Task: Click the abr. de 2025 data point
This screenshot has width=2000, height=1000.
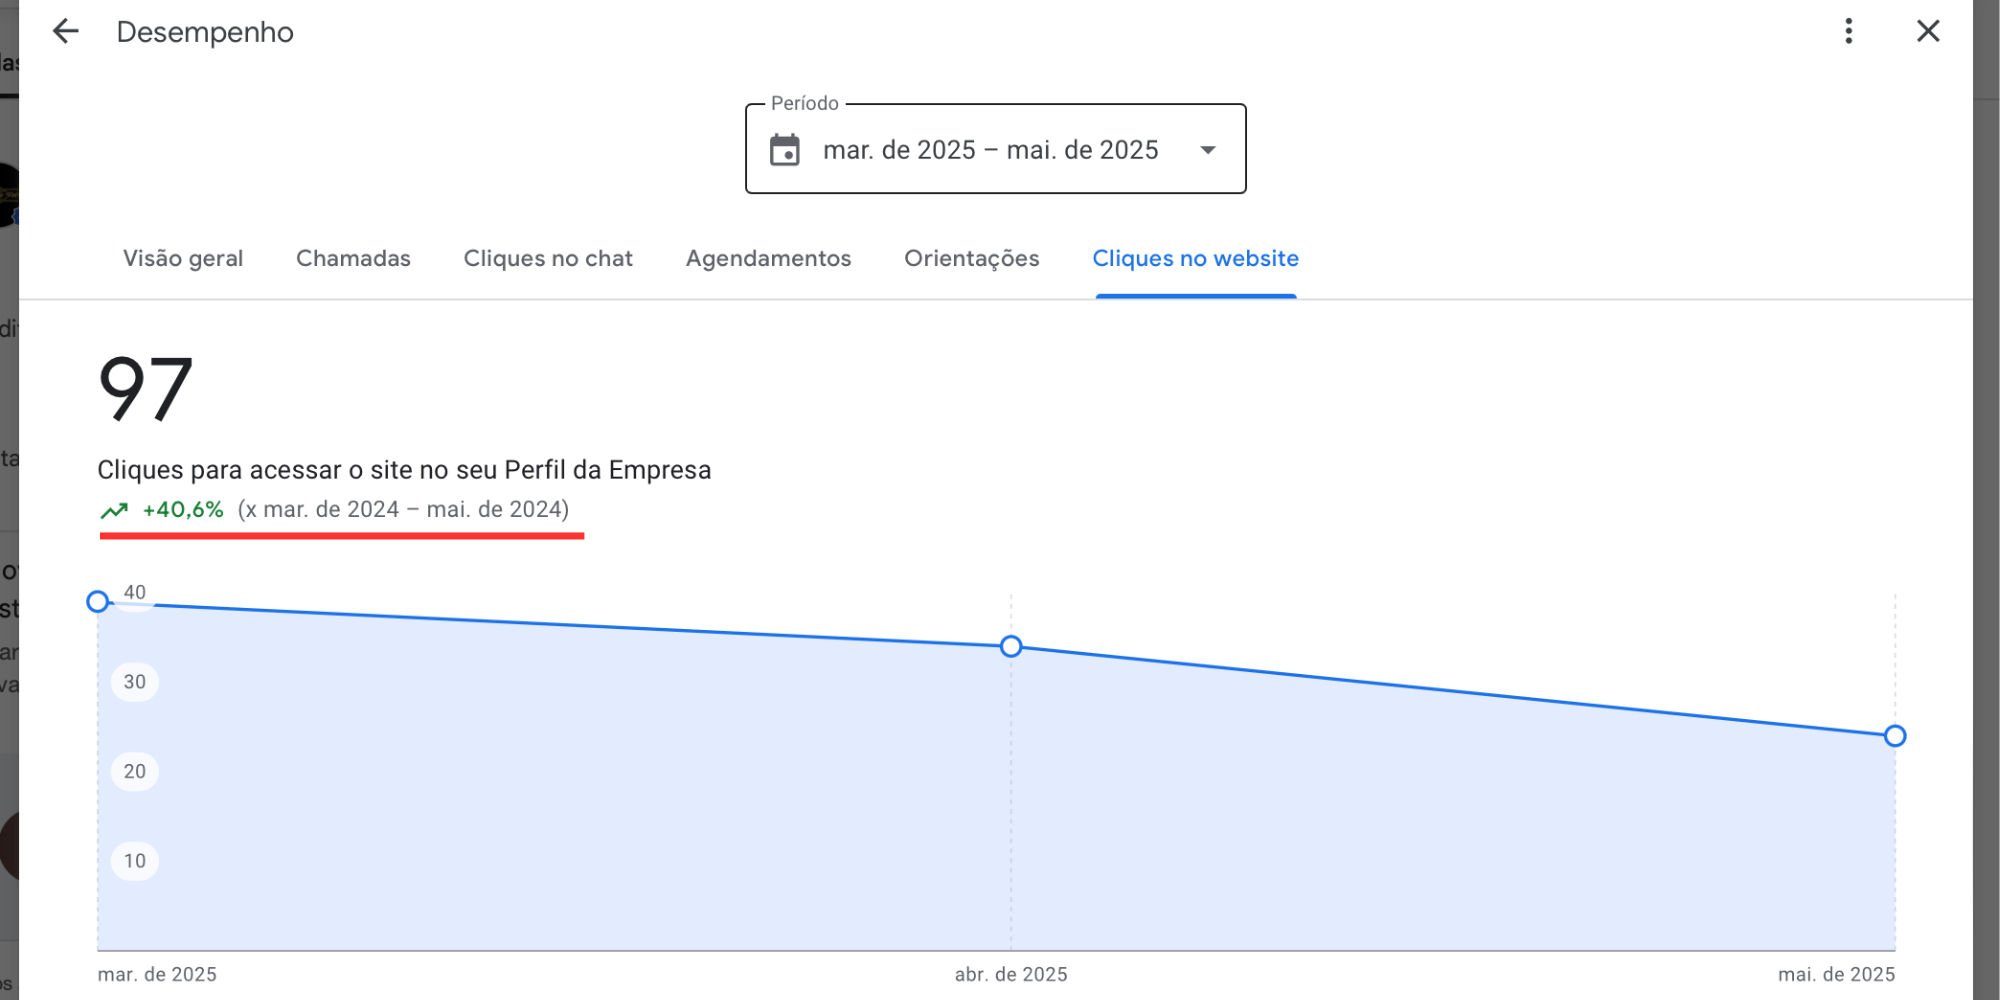Action: (1011, 646)
